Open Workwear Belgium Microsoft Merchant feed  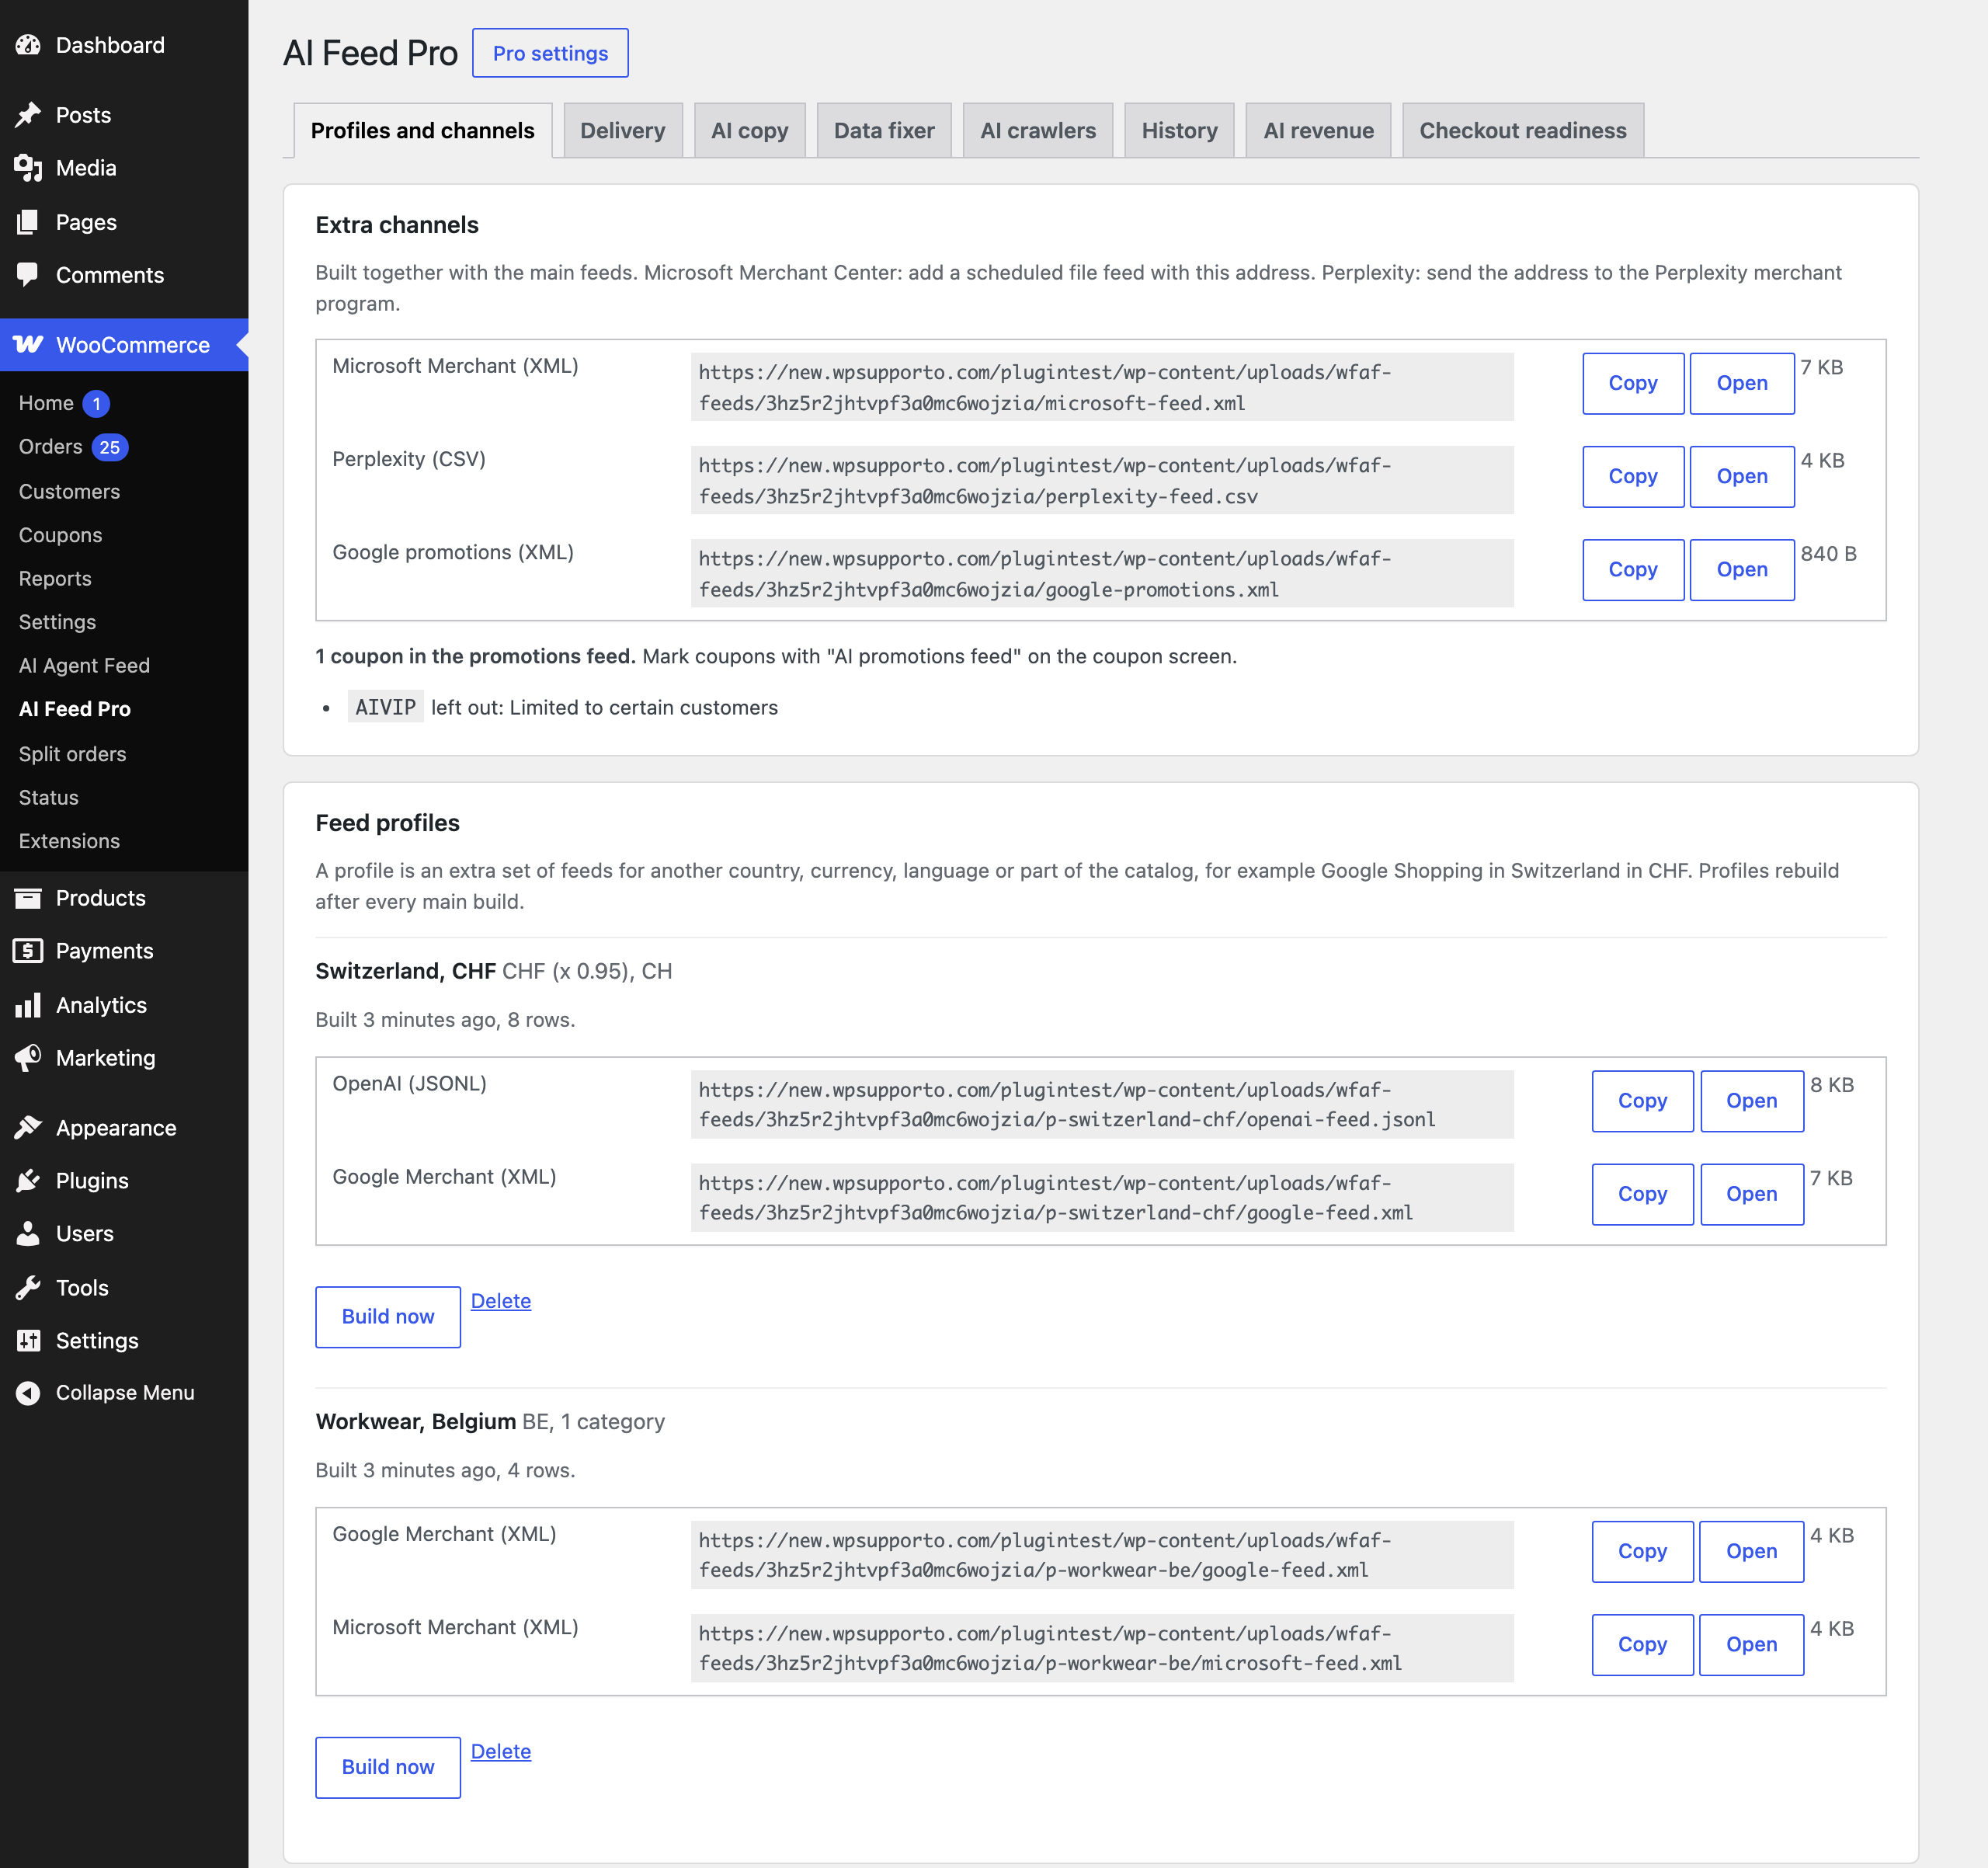(1751, 1644)
